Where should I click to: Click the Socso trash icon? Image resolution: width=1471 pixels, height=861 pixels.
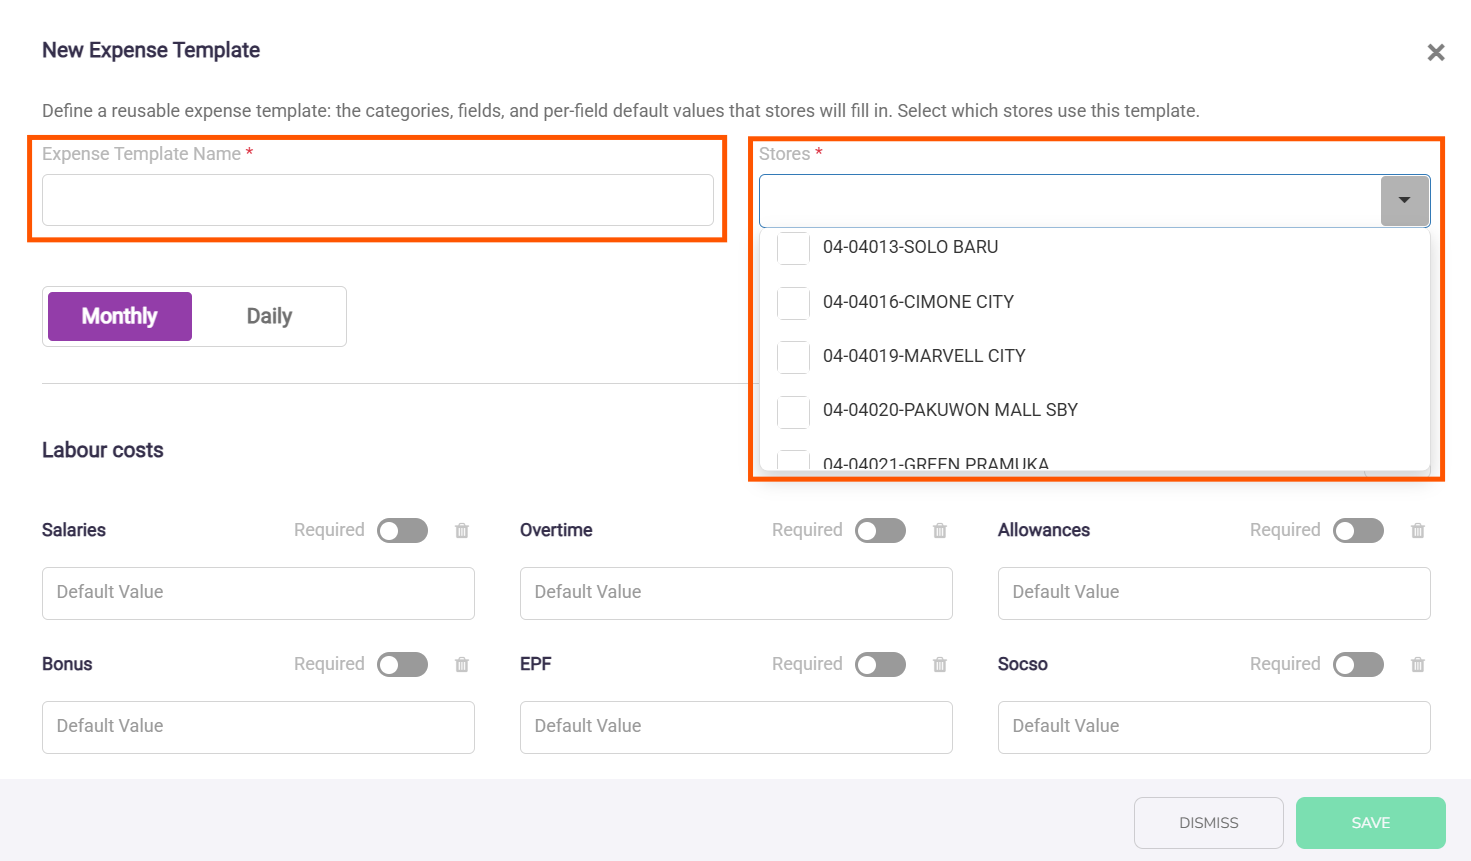coord(1418,665)
